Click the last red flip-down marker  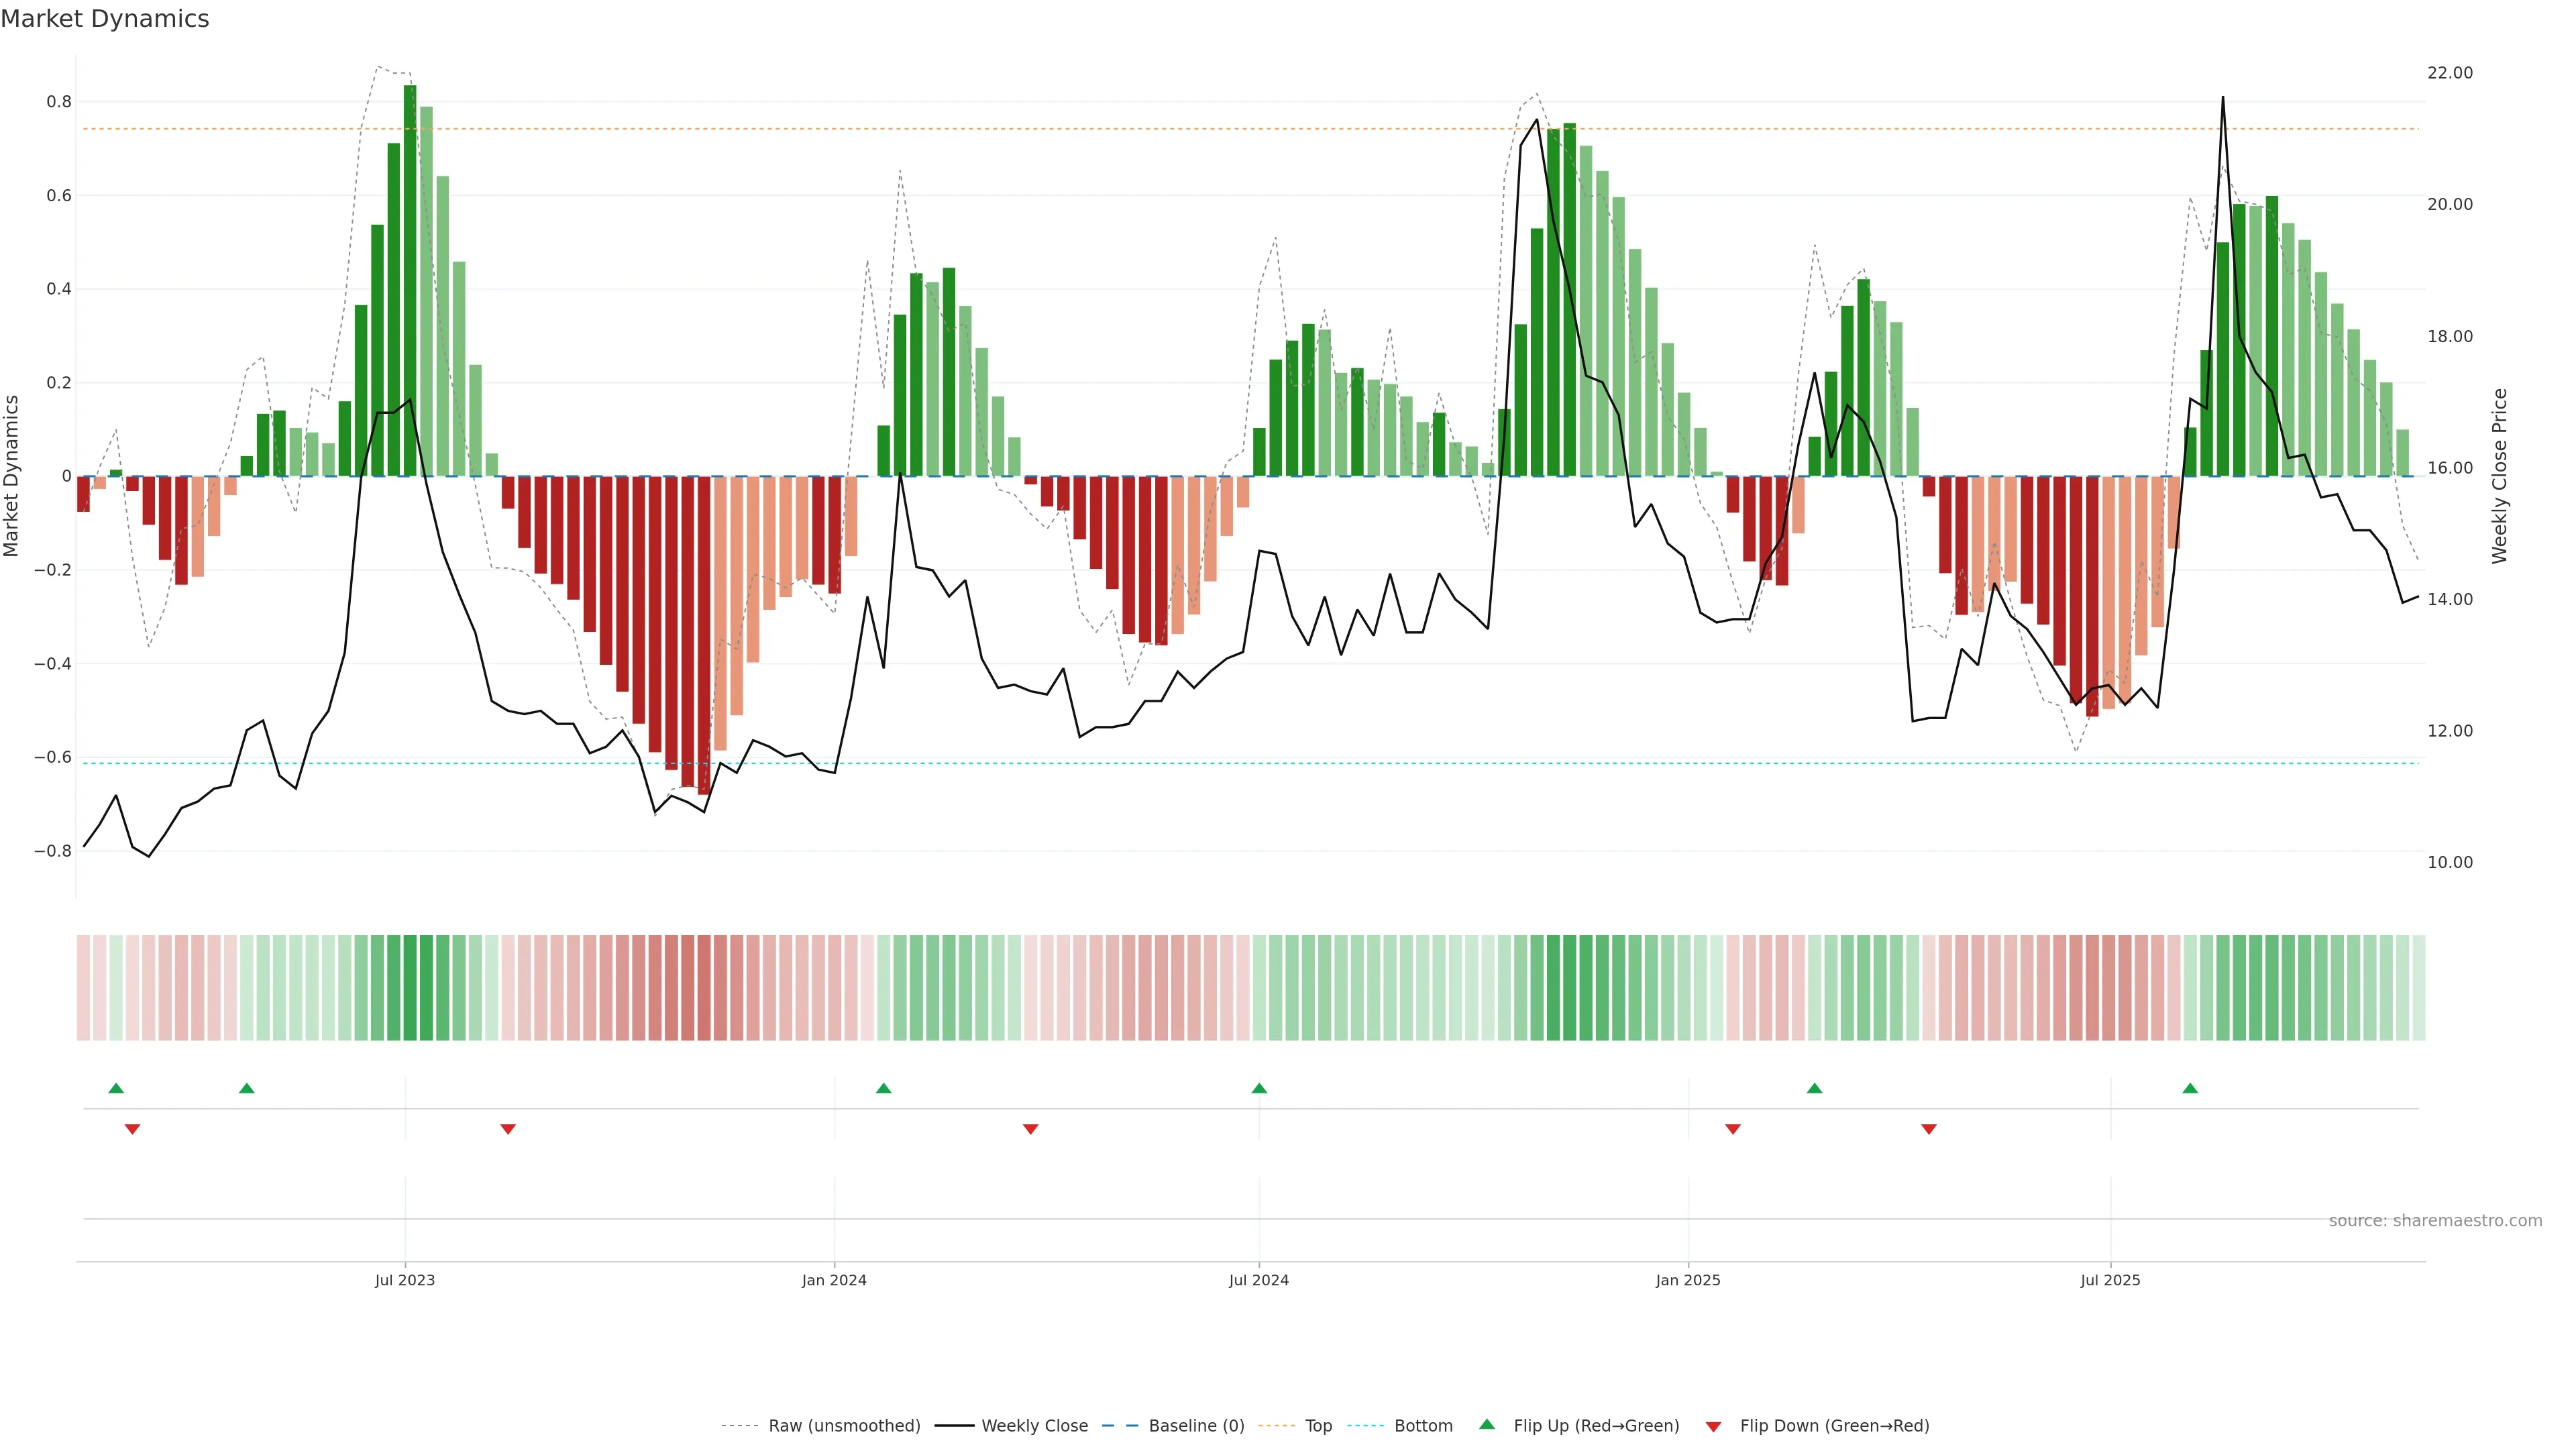click(1929, 1129)
